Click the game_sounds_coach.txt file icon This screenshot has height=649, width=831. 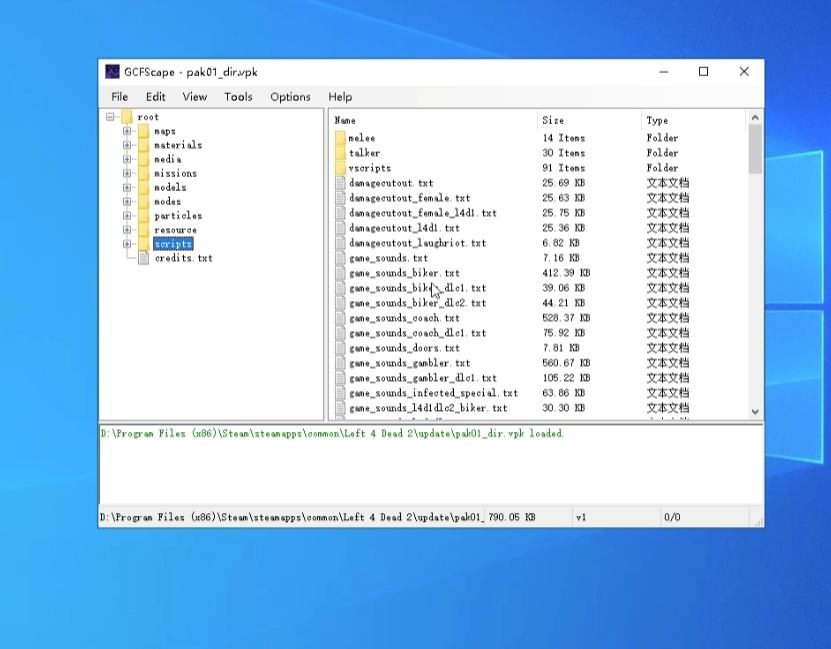(340, 318)
